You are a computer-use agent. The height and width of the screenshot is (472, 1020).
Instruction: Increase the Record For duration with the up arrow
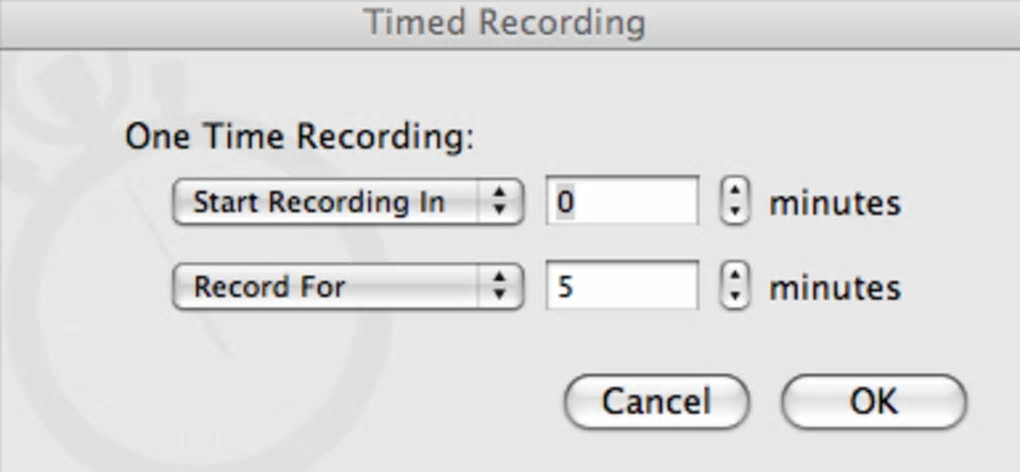tap(735, 277)
